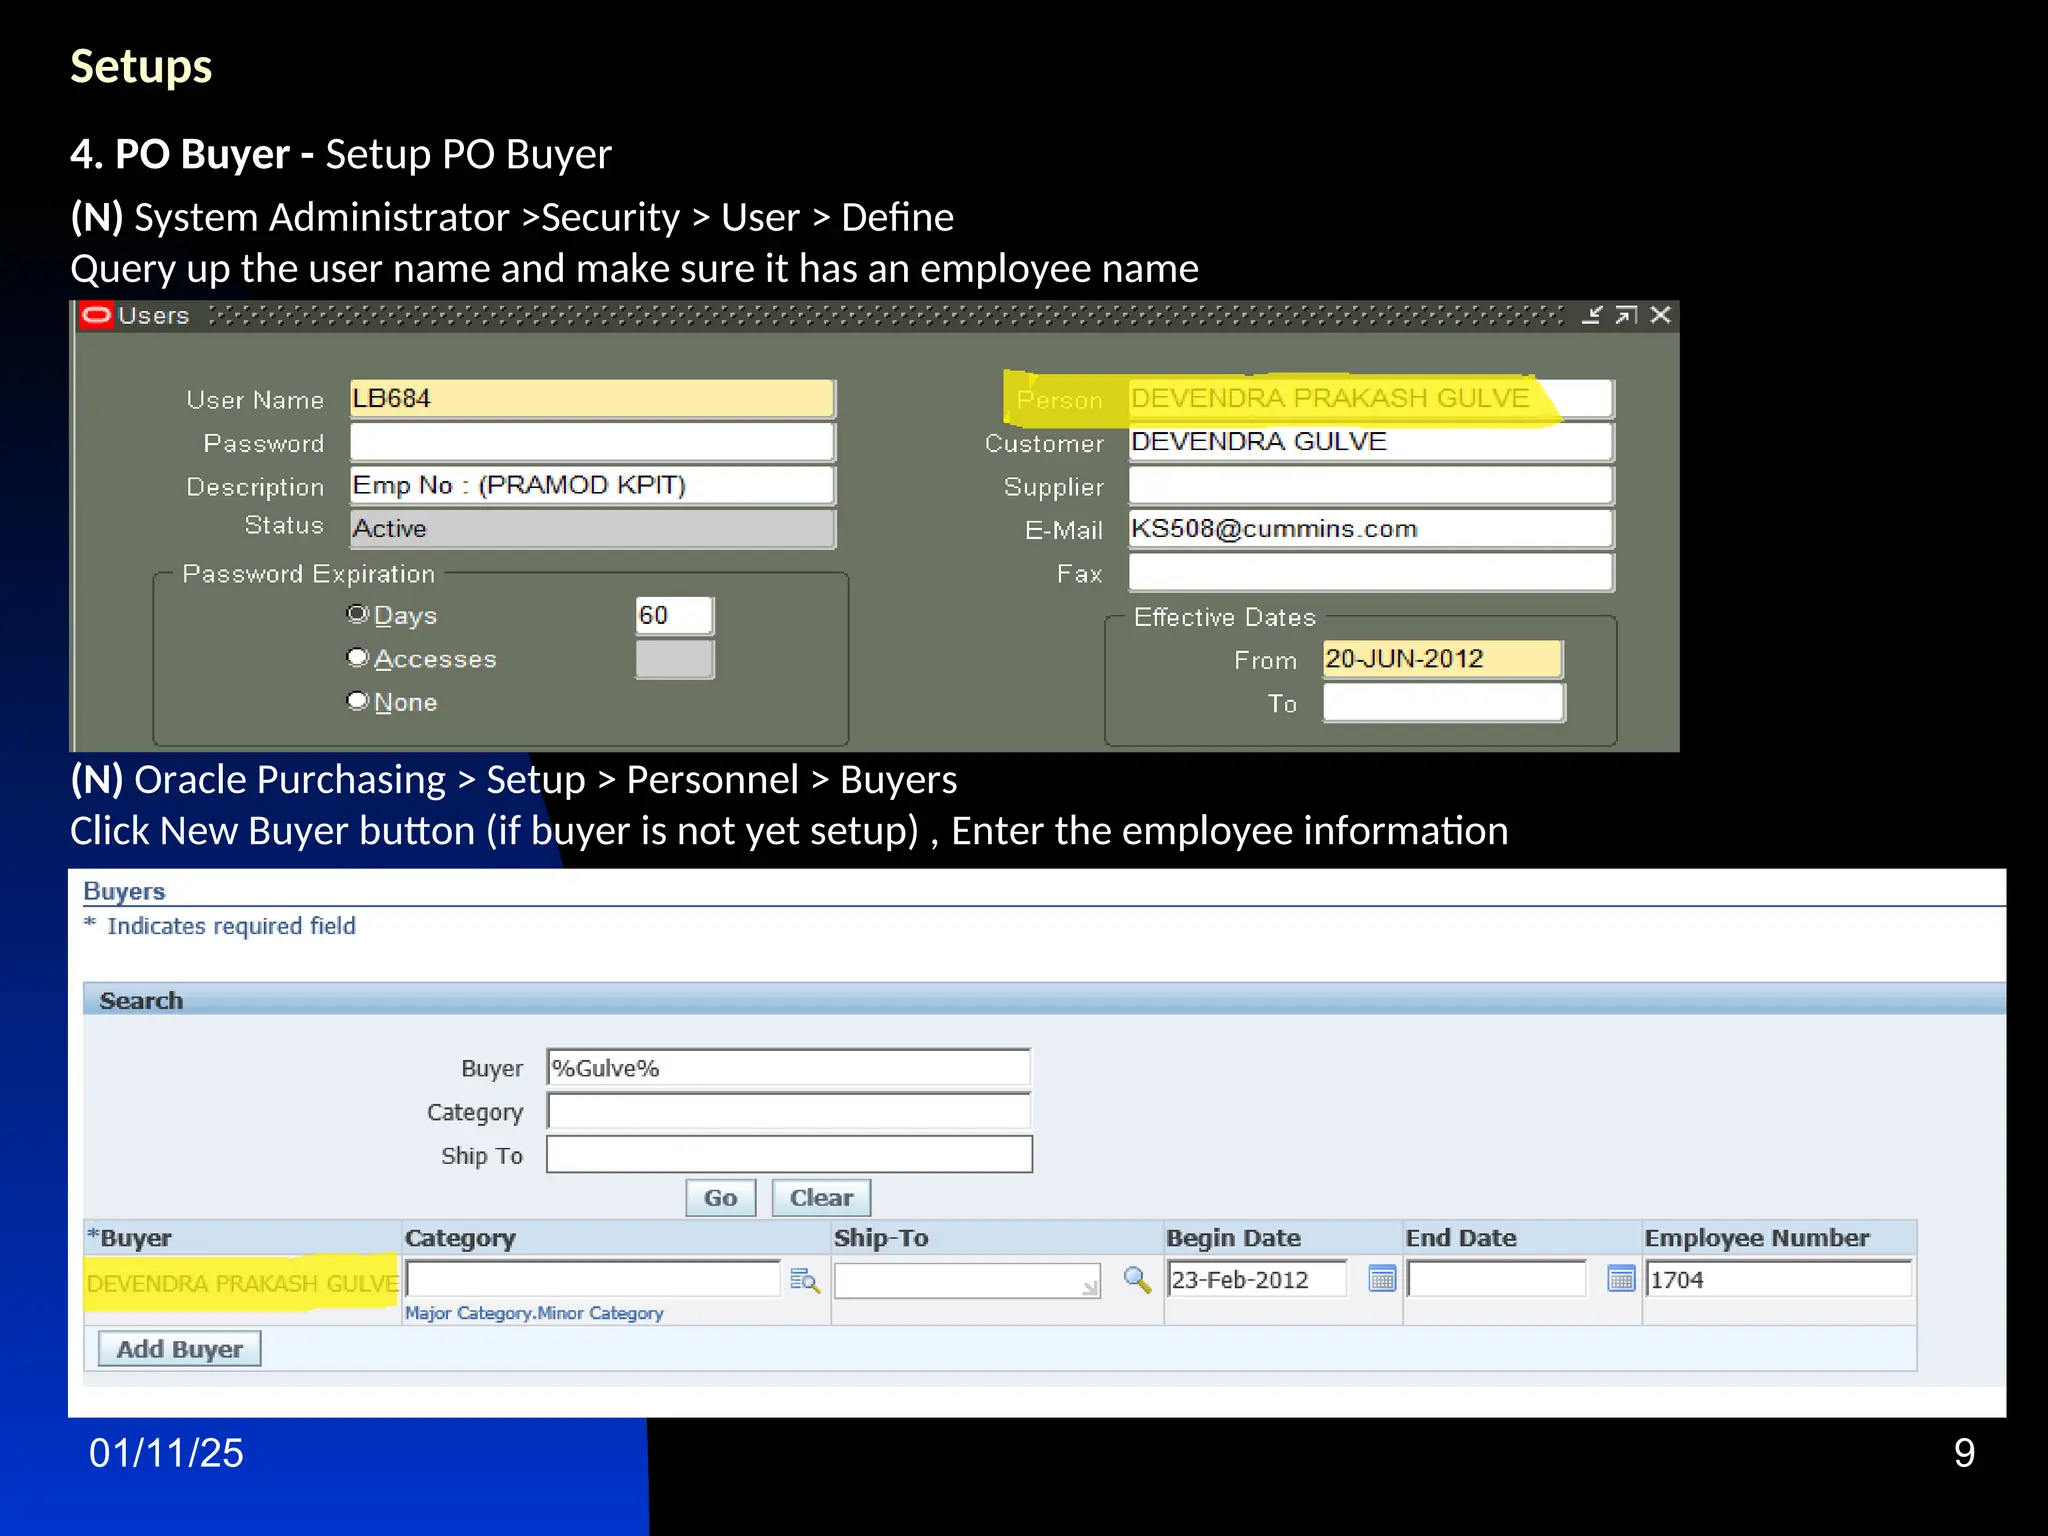Image resolution: width=2048 pixels, height=1536 pixels.
Task: Click the User Name field LB684
Action: pos(593,399)
